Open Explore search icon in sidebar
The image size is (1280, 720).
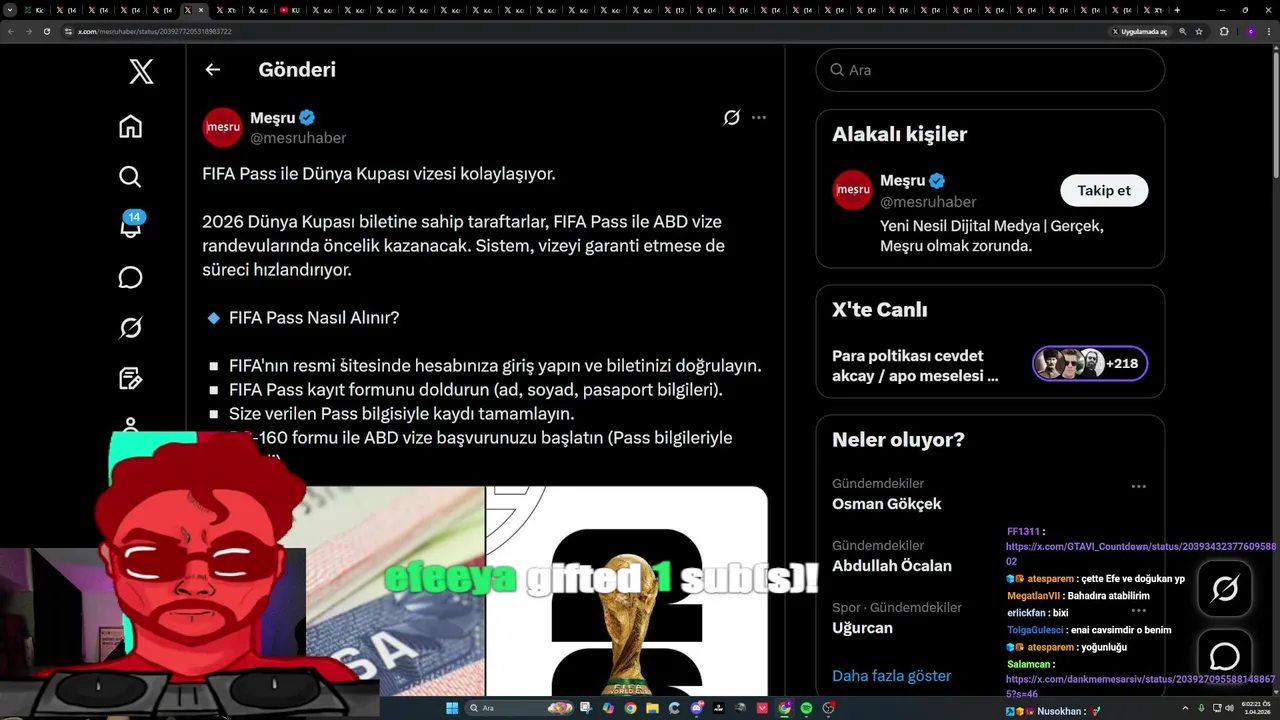(x=130, y=177)
